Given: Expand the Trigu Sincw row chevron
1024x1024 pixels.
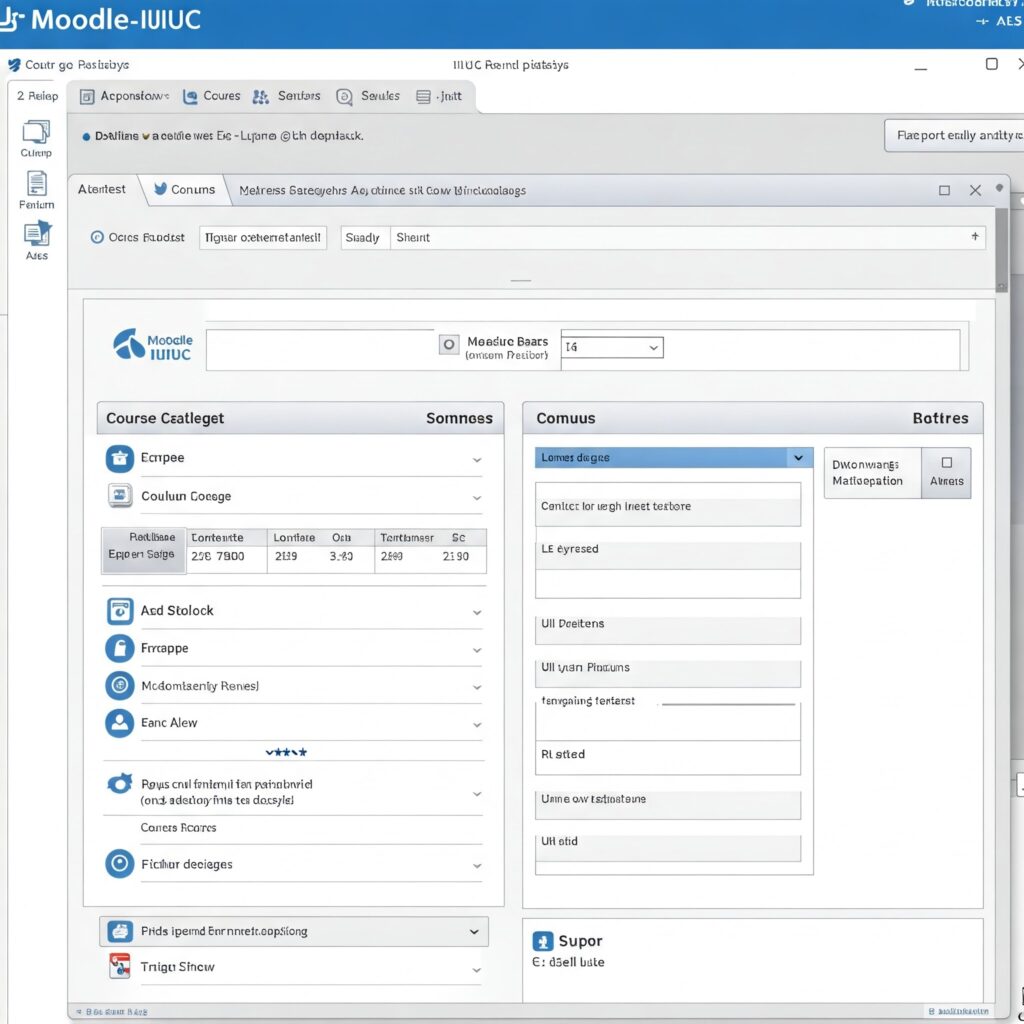Looking at the screenshot, I should click(477, 970).
